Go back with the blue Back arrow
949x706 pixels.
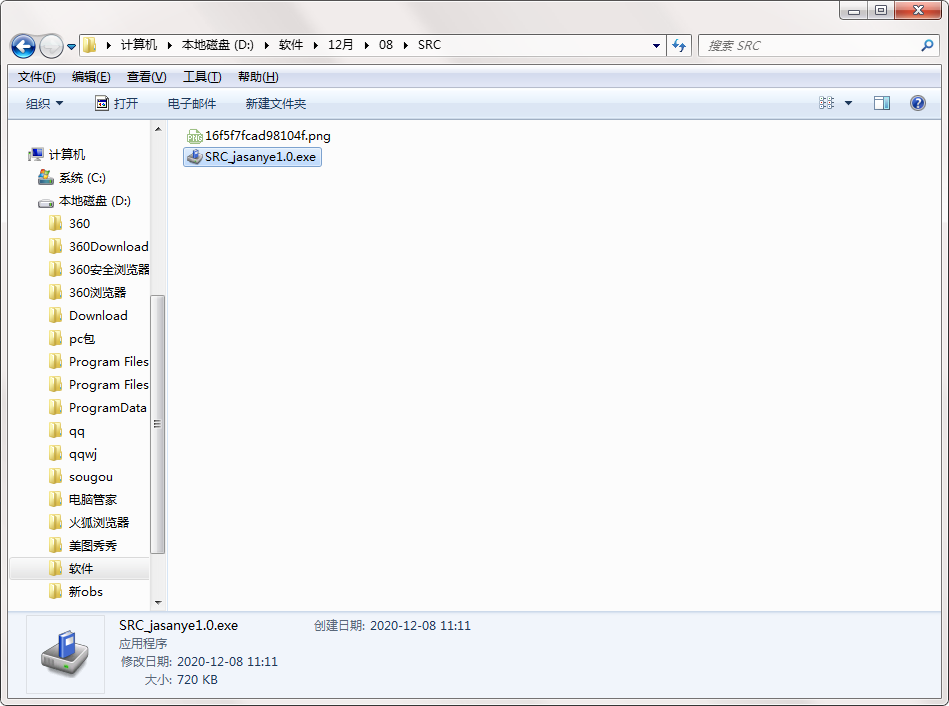click(x=24, y=46)
